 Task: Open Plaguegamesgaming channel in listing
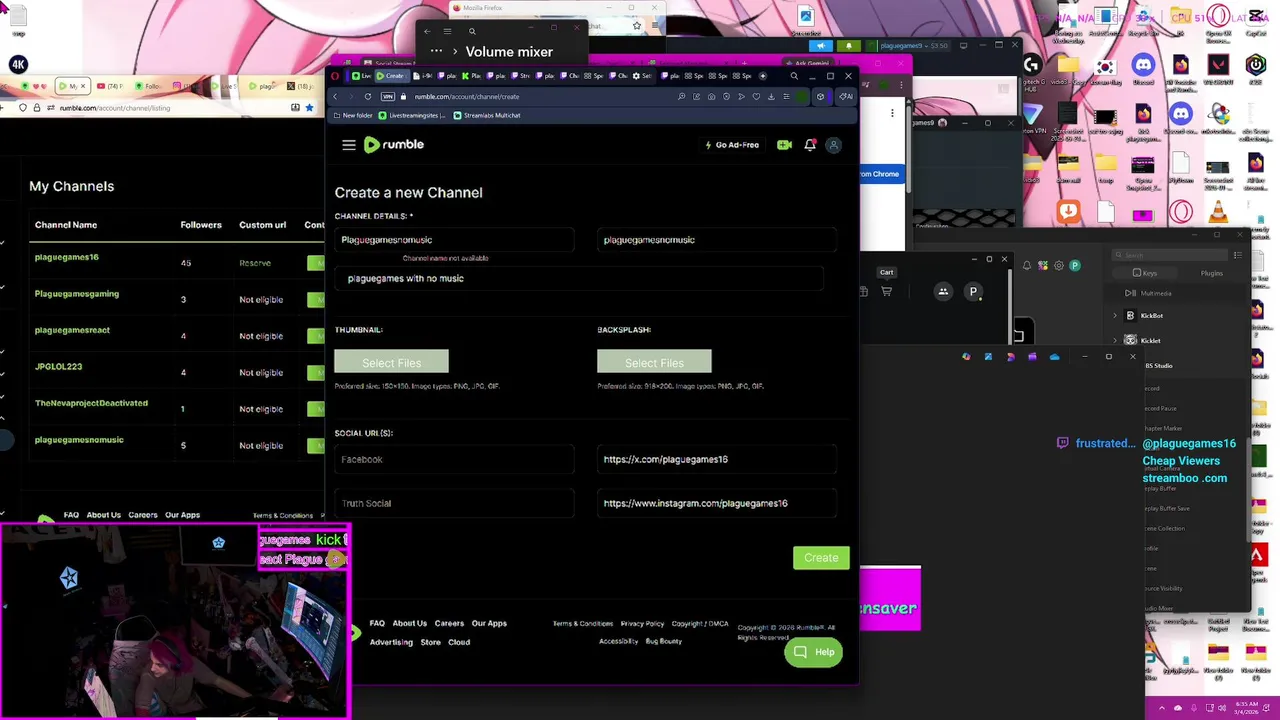pos(77,294)
